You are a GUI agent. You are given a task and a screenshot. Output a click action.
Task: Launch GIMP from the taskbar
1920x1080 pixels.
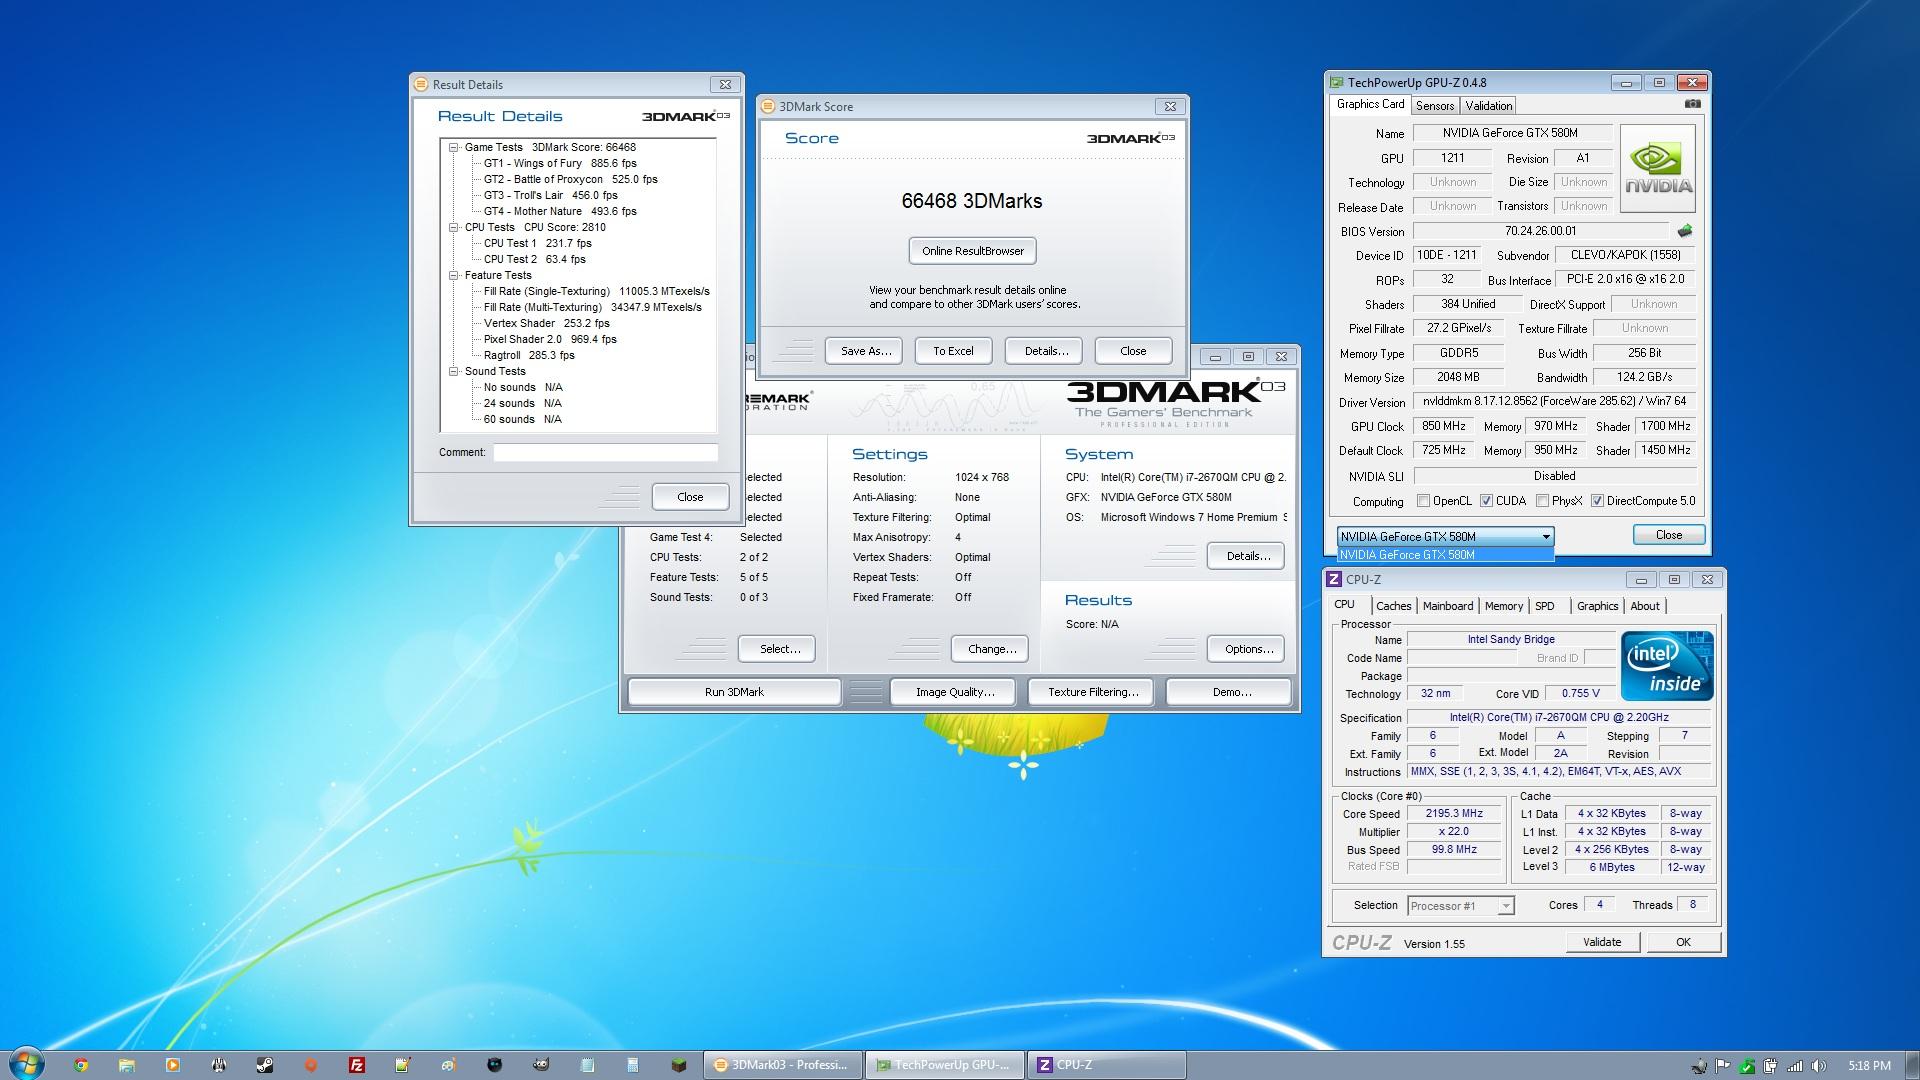pos(541,1065)
